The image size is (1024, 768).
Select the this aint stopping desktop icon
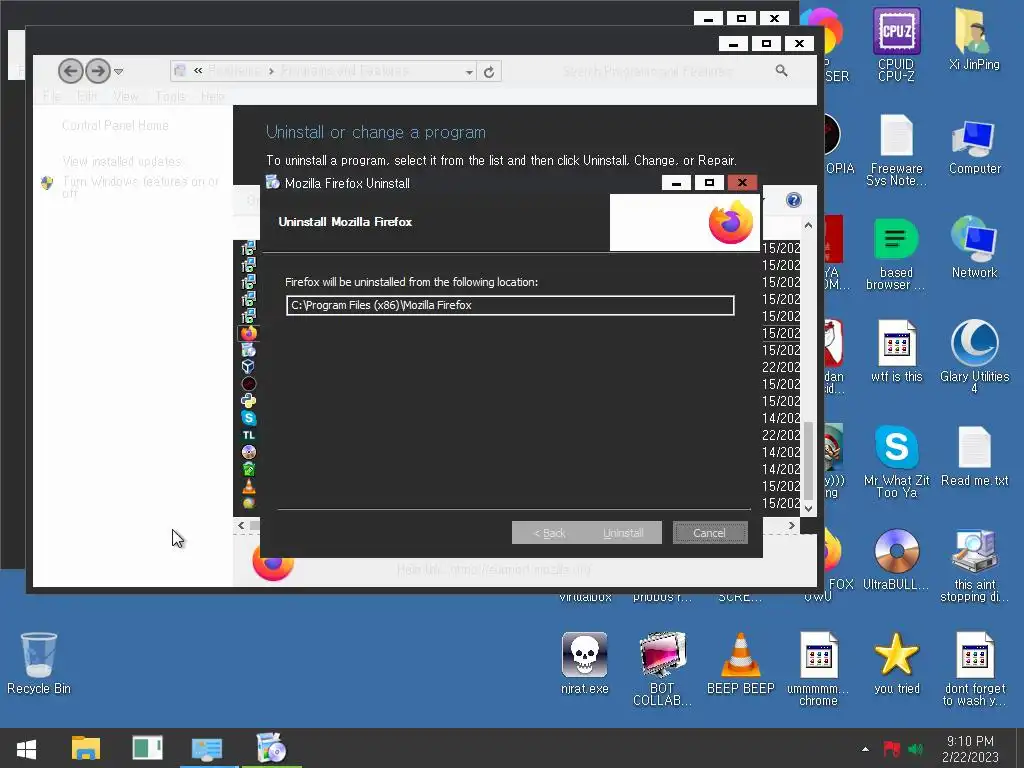974,566
